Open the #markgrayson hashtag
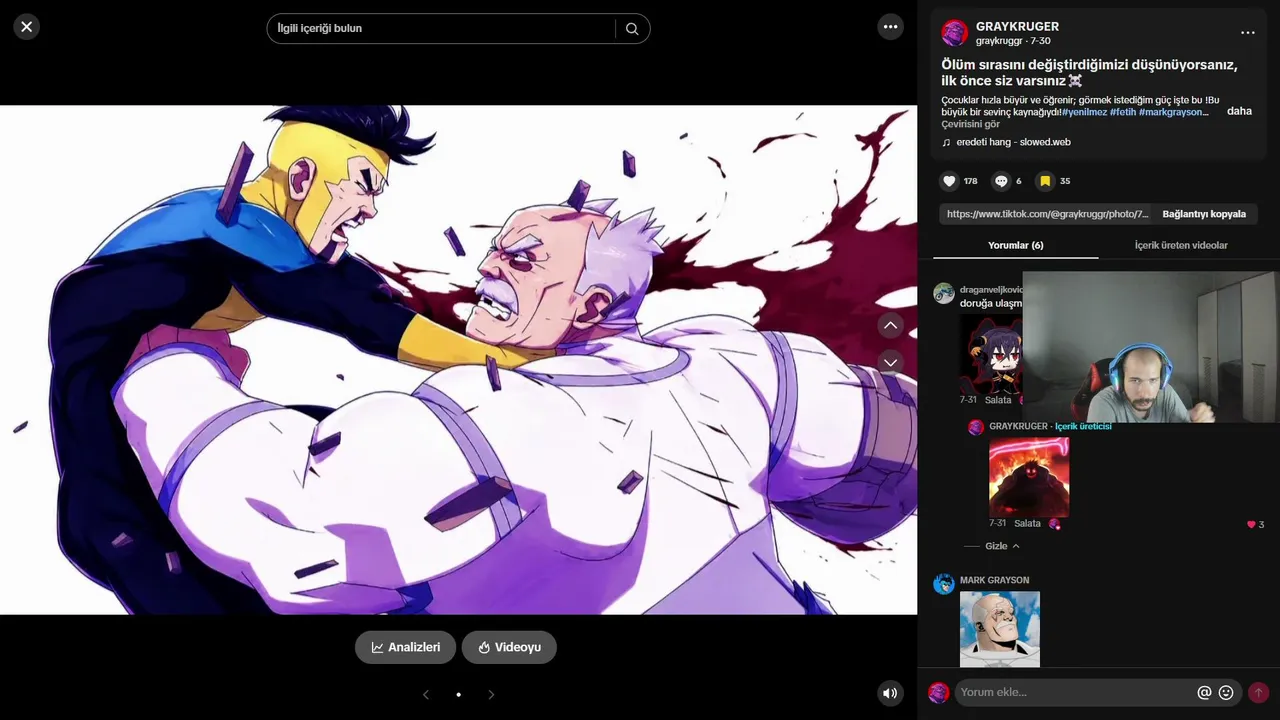This screenshot has height=720, width=1280. (1174, 112)
